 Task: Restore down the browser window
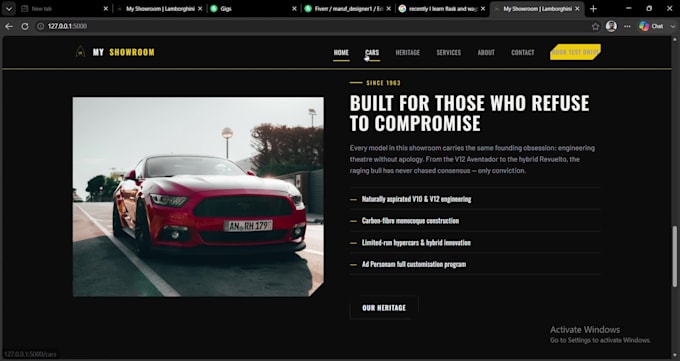[649, 8]
